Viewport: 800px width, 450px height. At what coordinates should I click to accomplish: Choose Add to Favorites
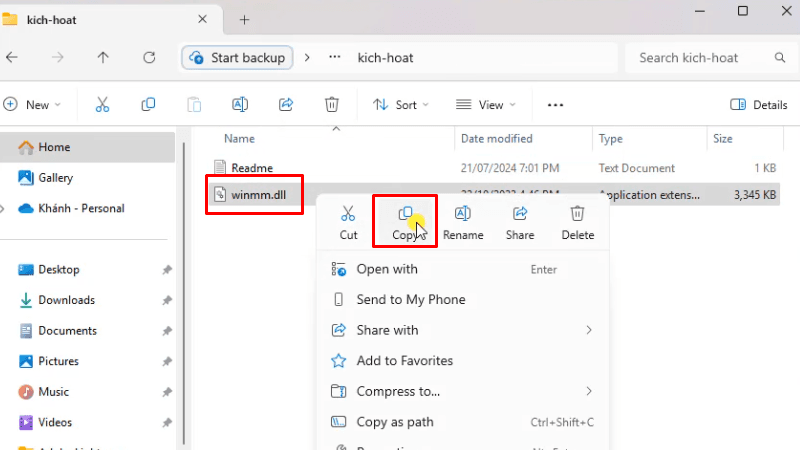click(404, 361)
